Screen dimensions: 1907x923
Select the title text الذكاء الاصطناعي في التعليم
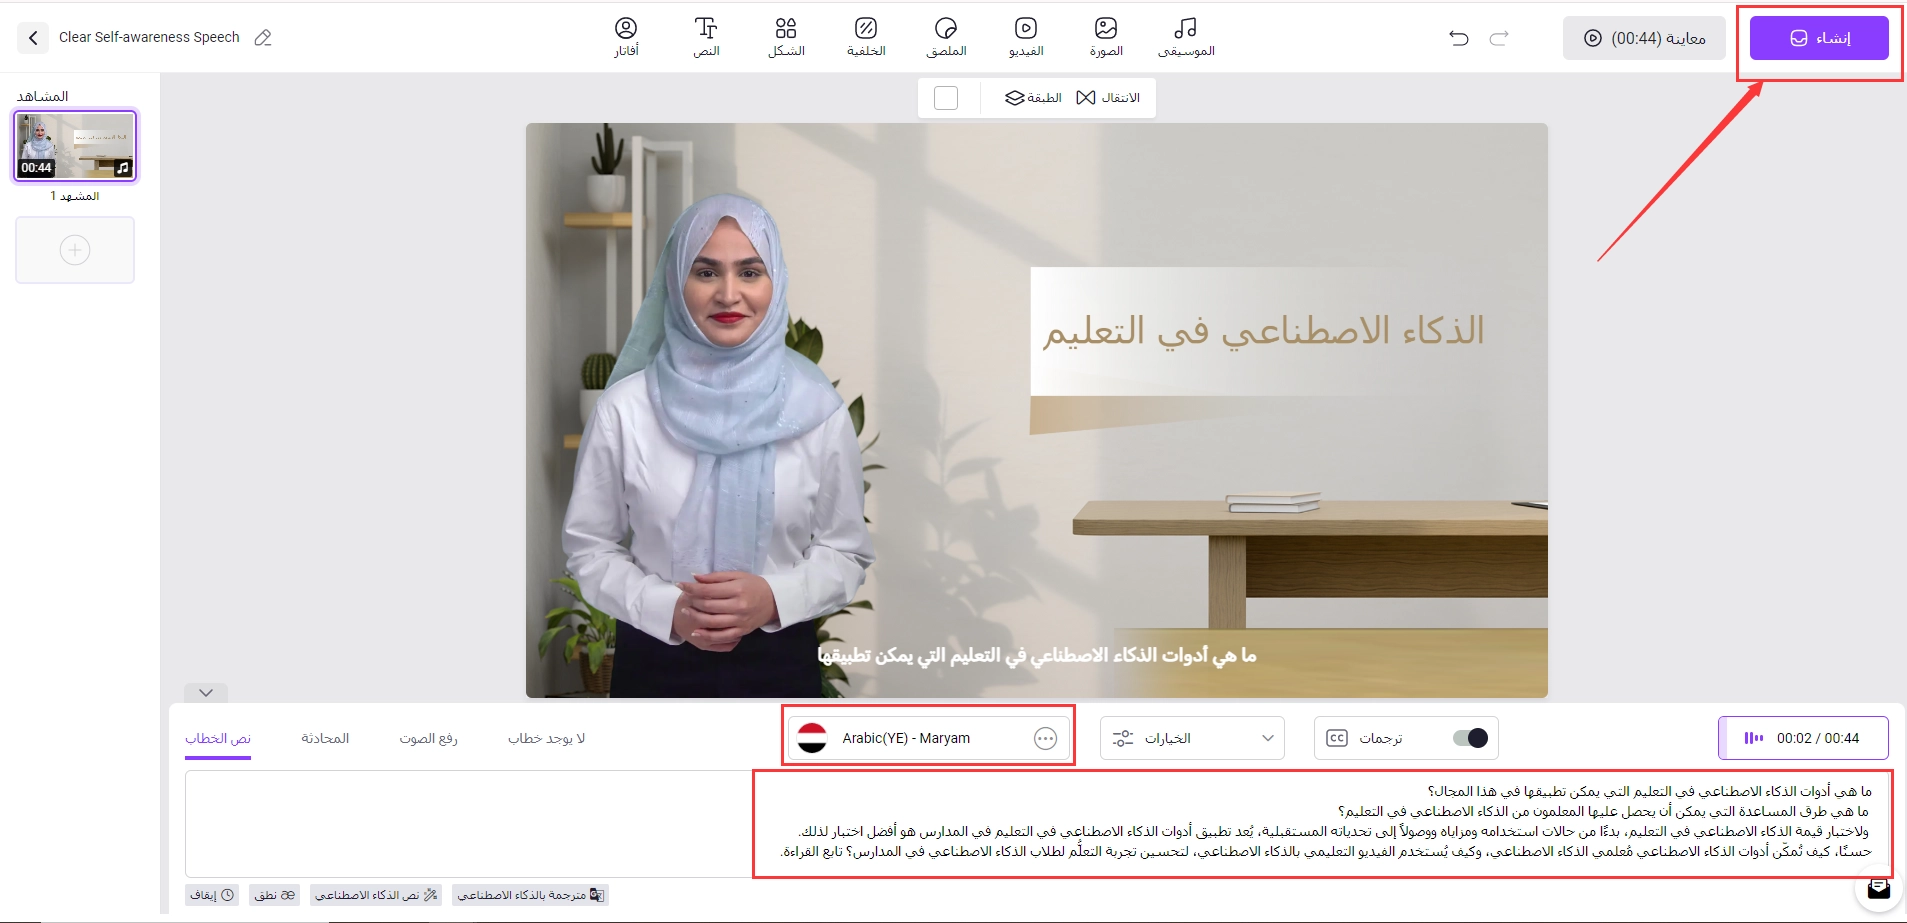1264,330
